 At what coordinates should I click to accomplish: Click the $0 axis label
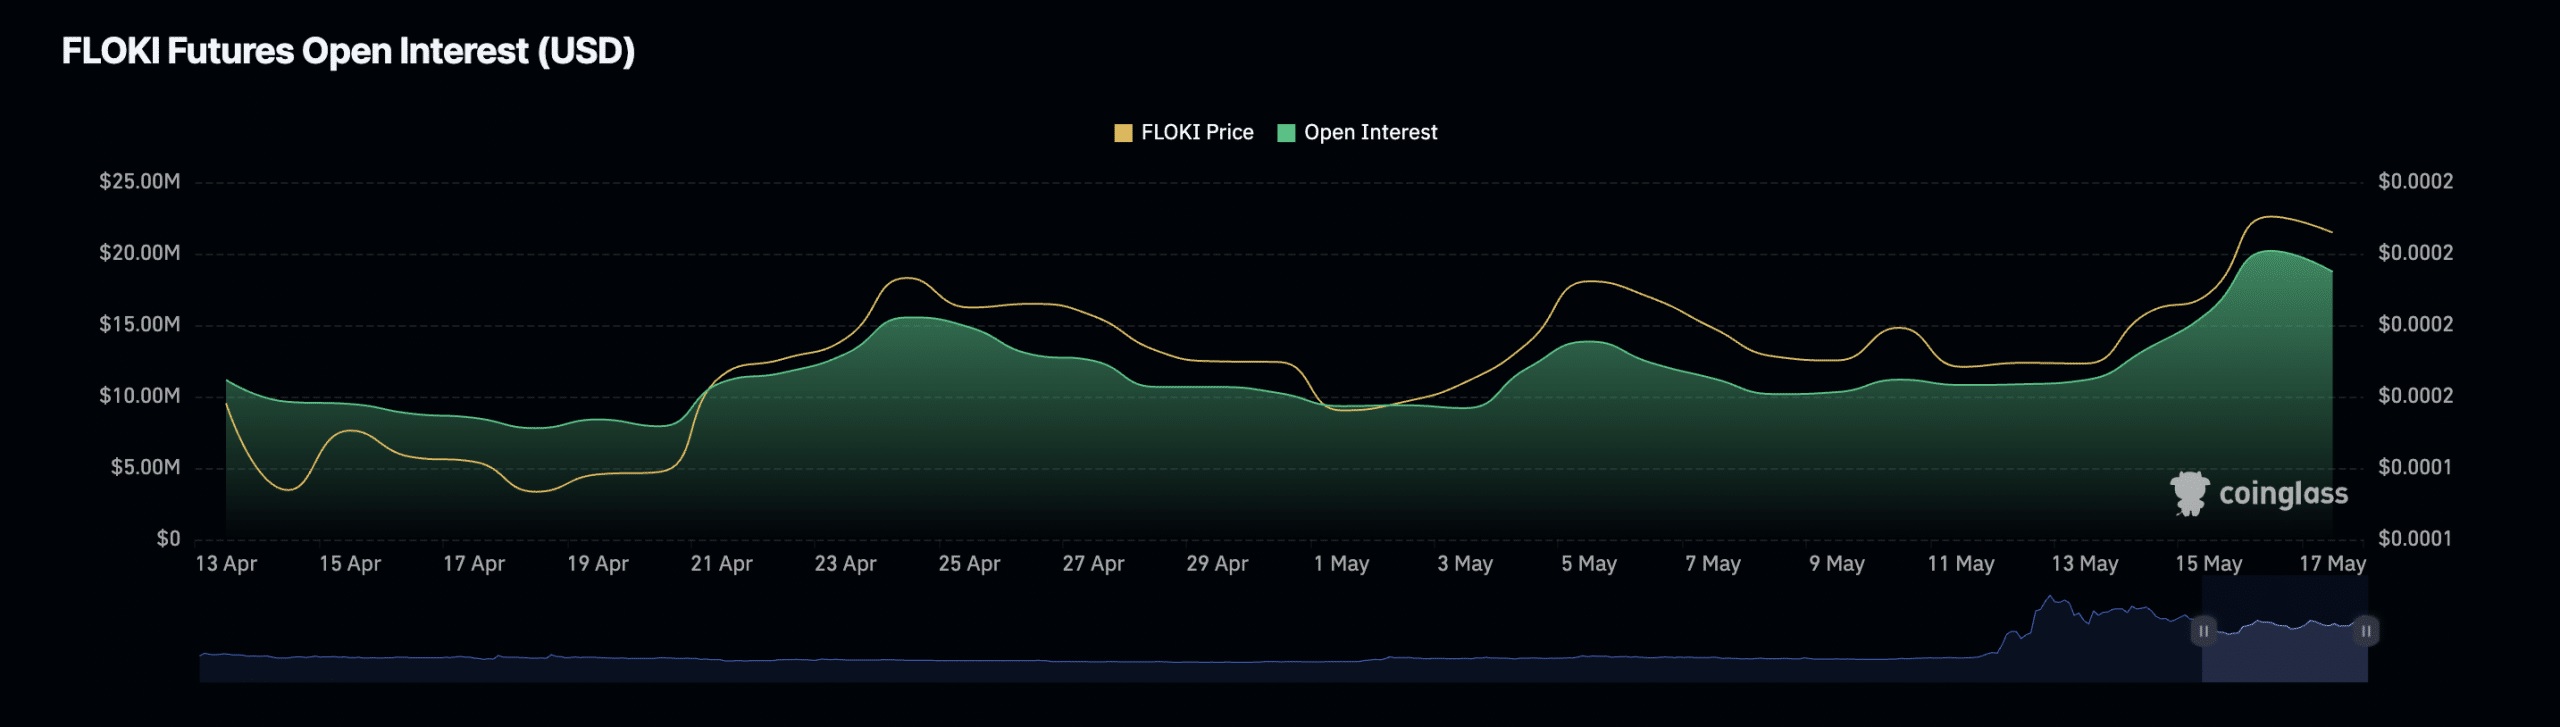click(168, 539)
